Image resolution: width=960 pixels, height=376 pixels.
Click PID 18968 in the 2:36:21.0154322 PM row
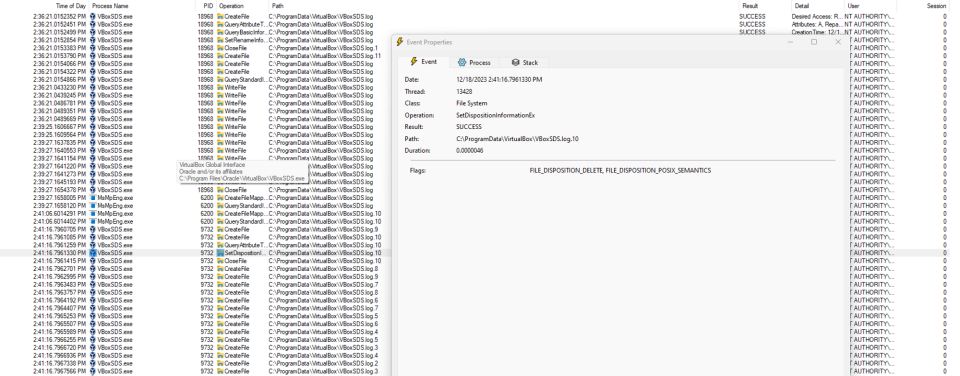(206, 72)
